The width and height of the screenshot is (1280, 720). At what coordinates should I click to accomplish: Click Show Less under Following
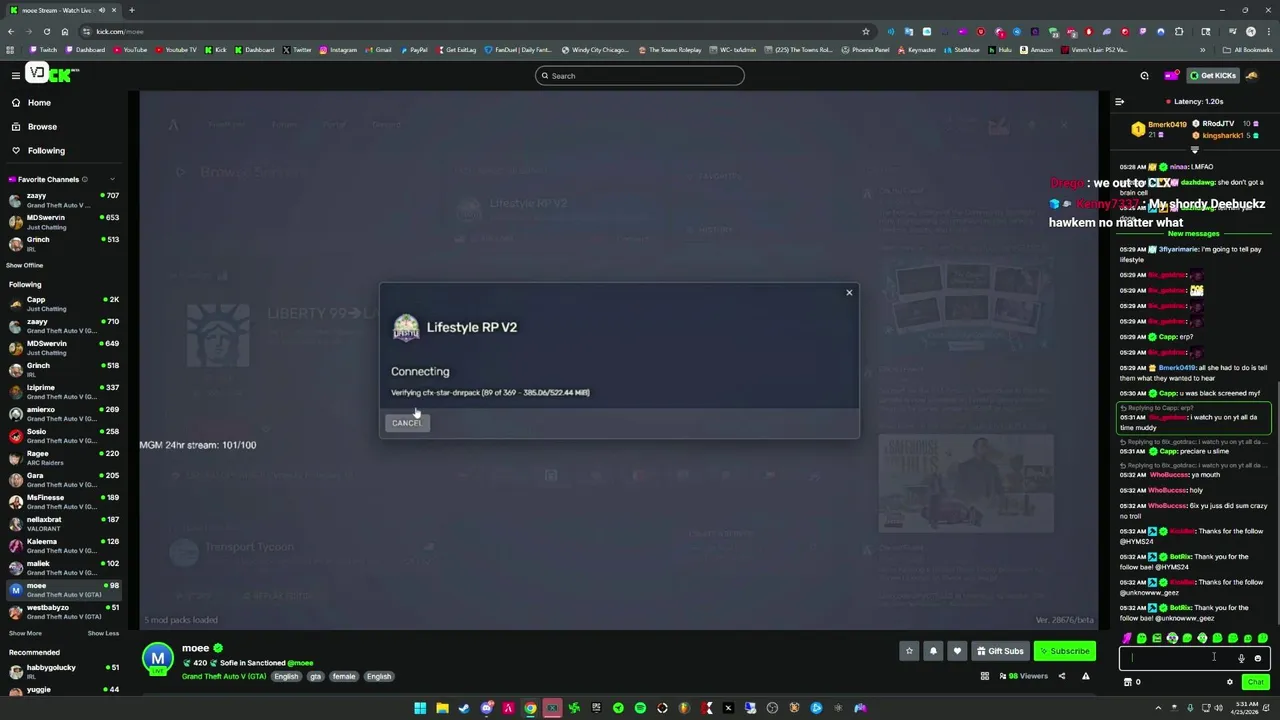pyautogui.click(x=103, y=633)
